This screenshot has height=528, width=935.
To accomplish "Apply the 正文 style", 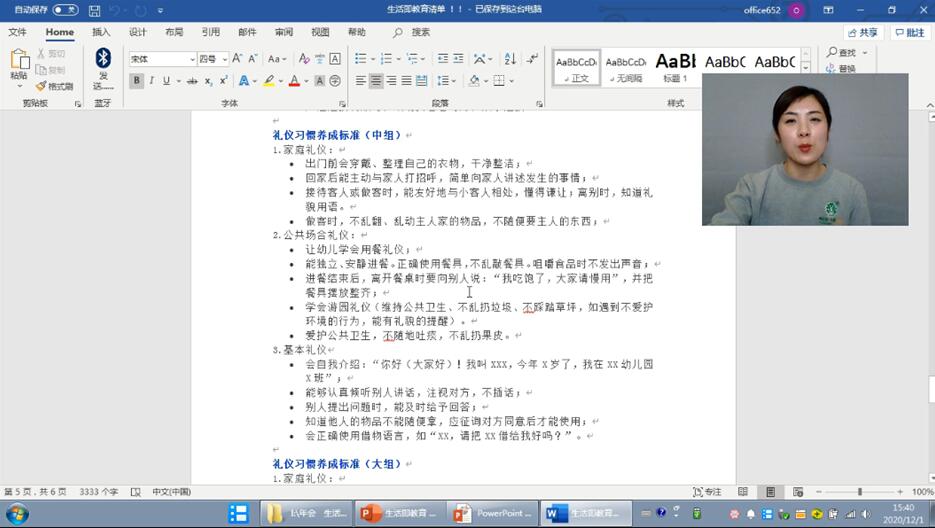I will tap(576, 68).
